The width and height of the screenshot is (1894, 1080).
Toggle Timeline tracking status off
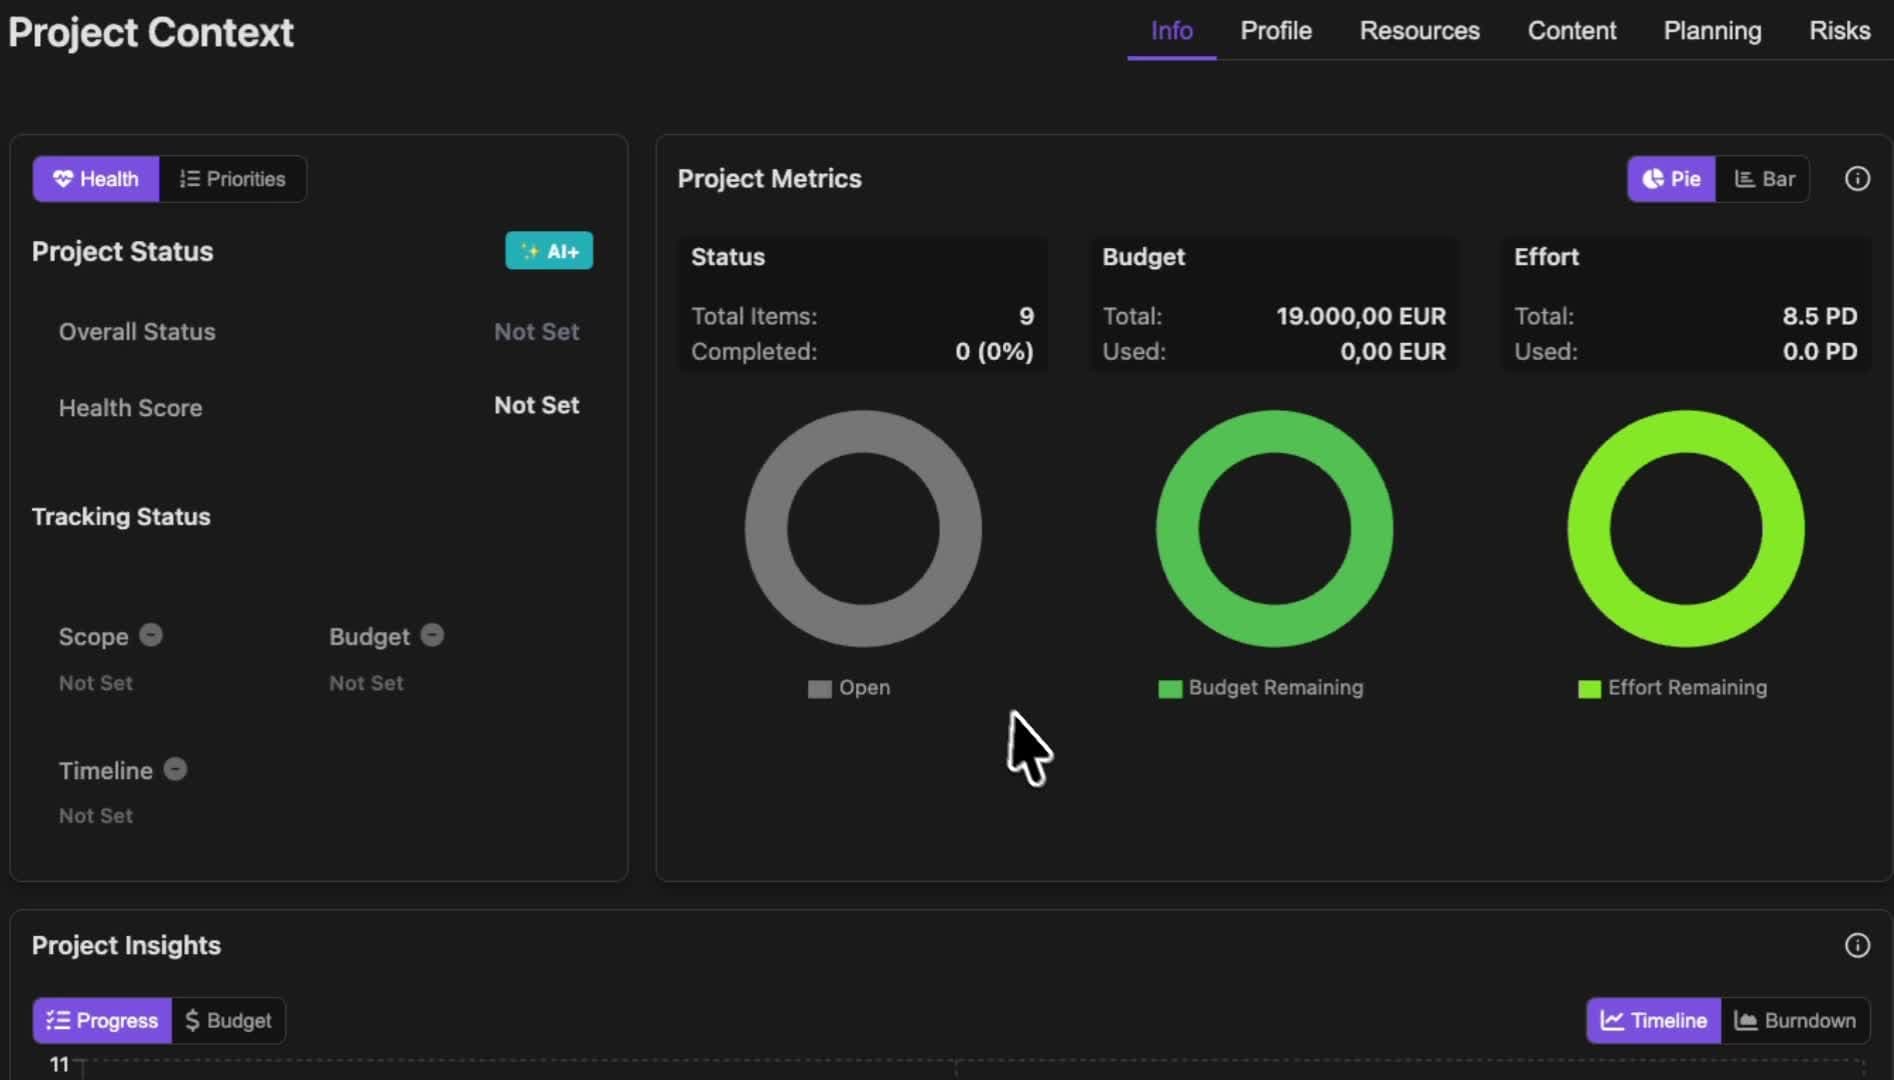175,769
